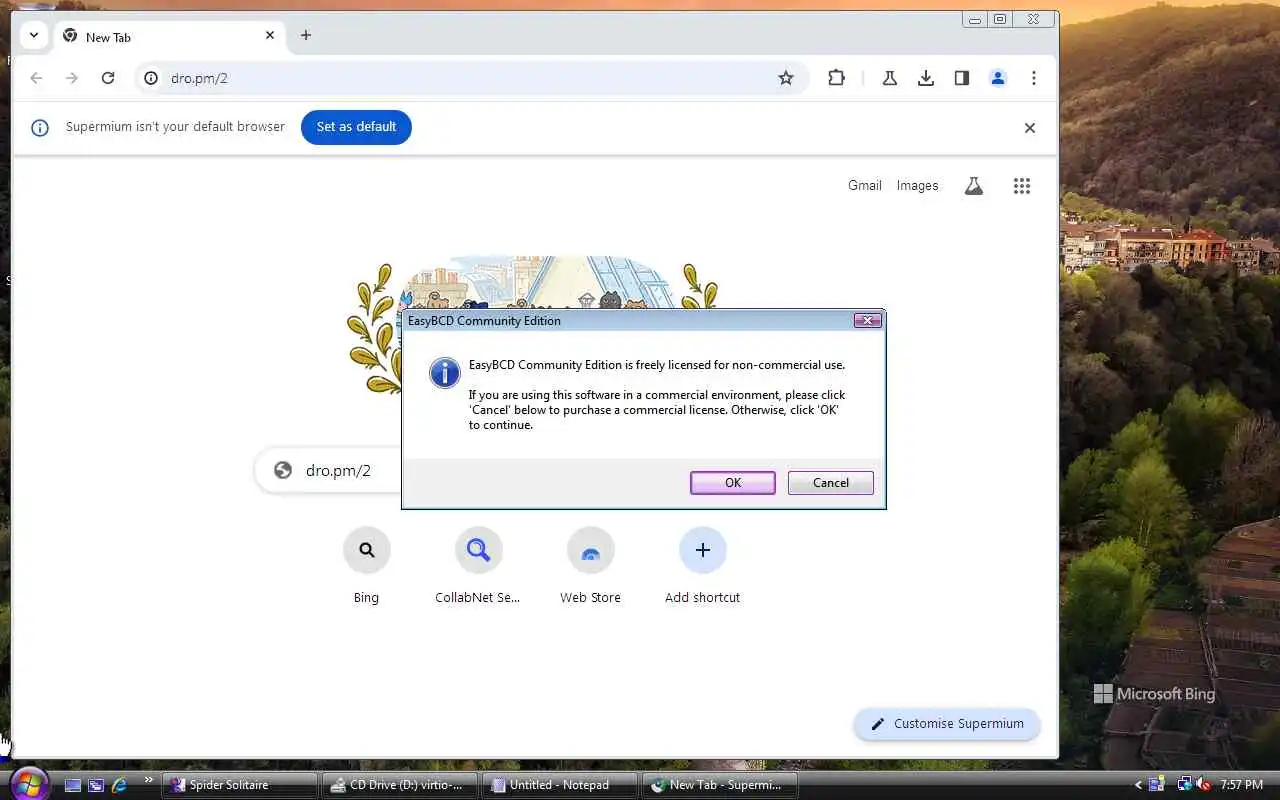Open Images link

pos(917,186)
